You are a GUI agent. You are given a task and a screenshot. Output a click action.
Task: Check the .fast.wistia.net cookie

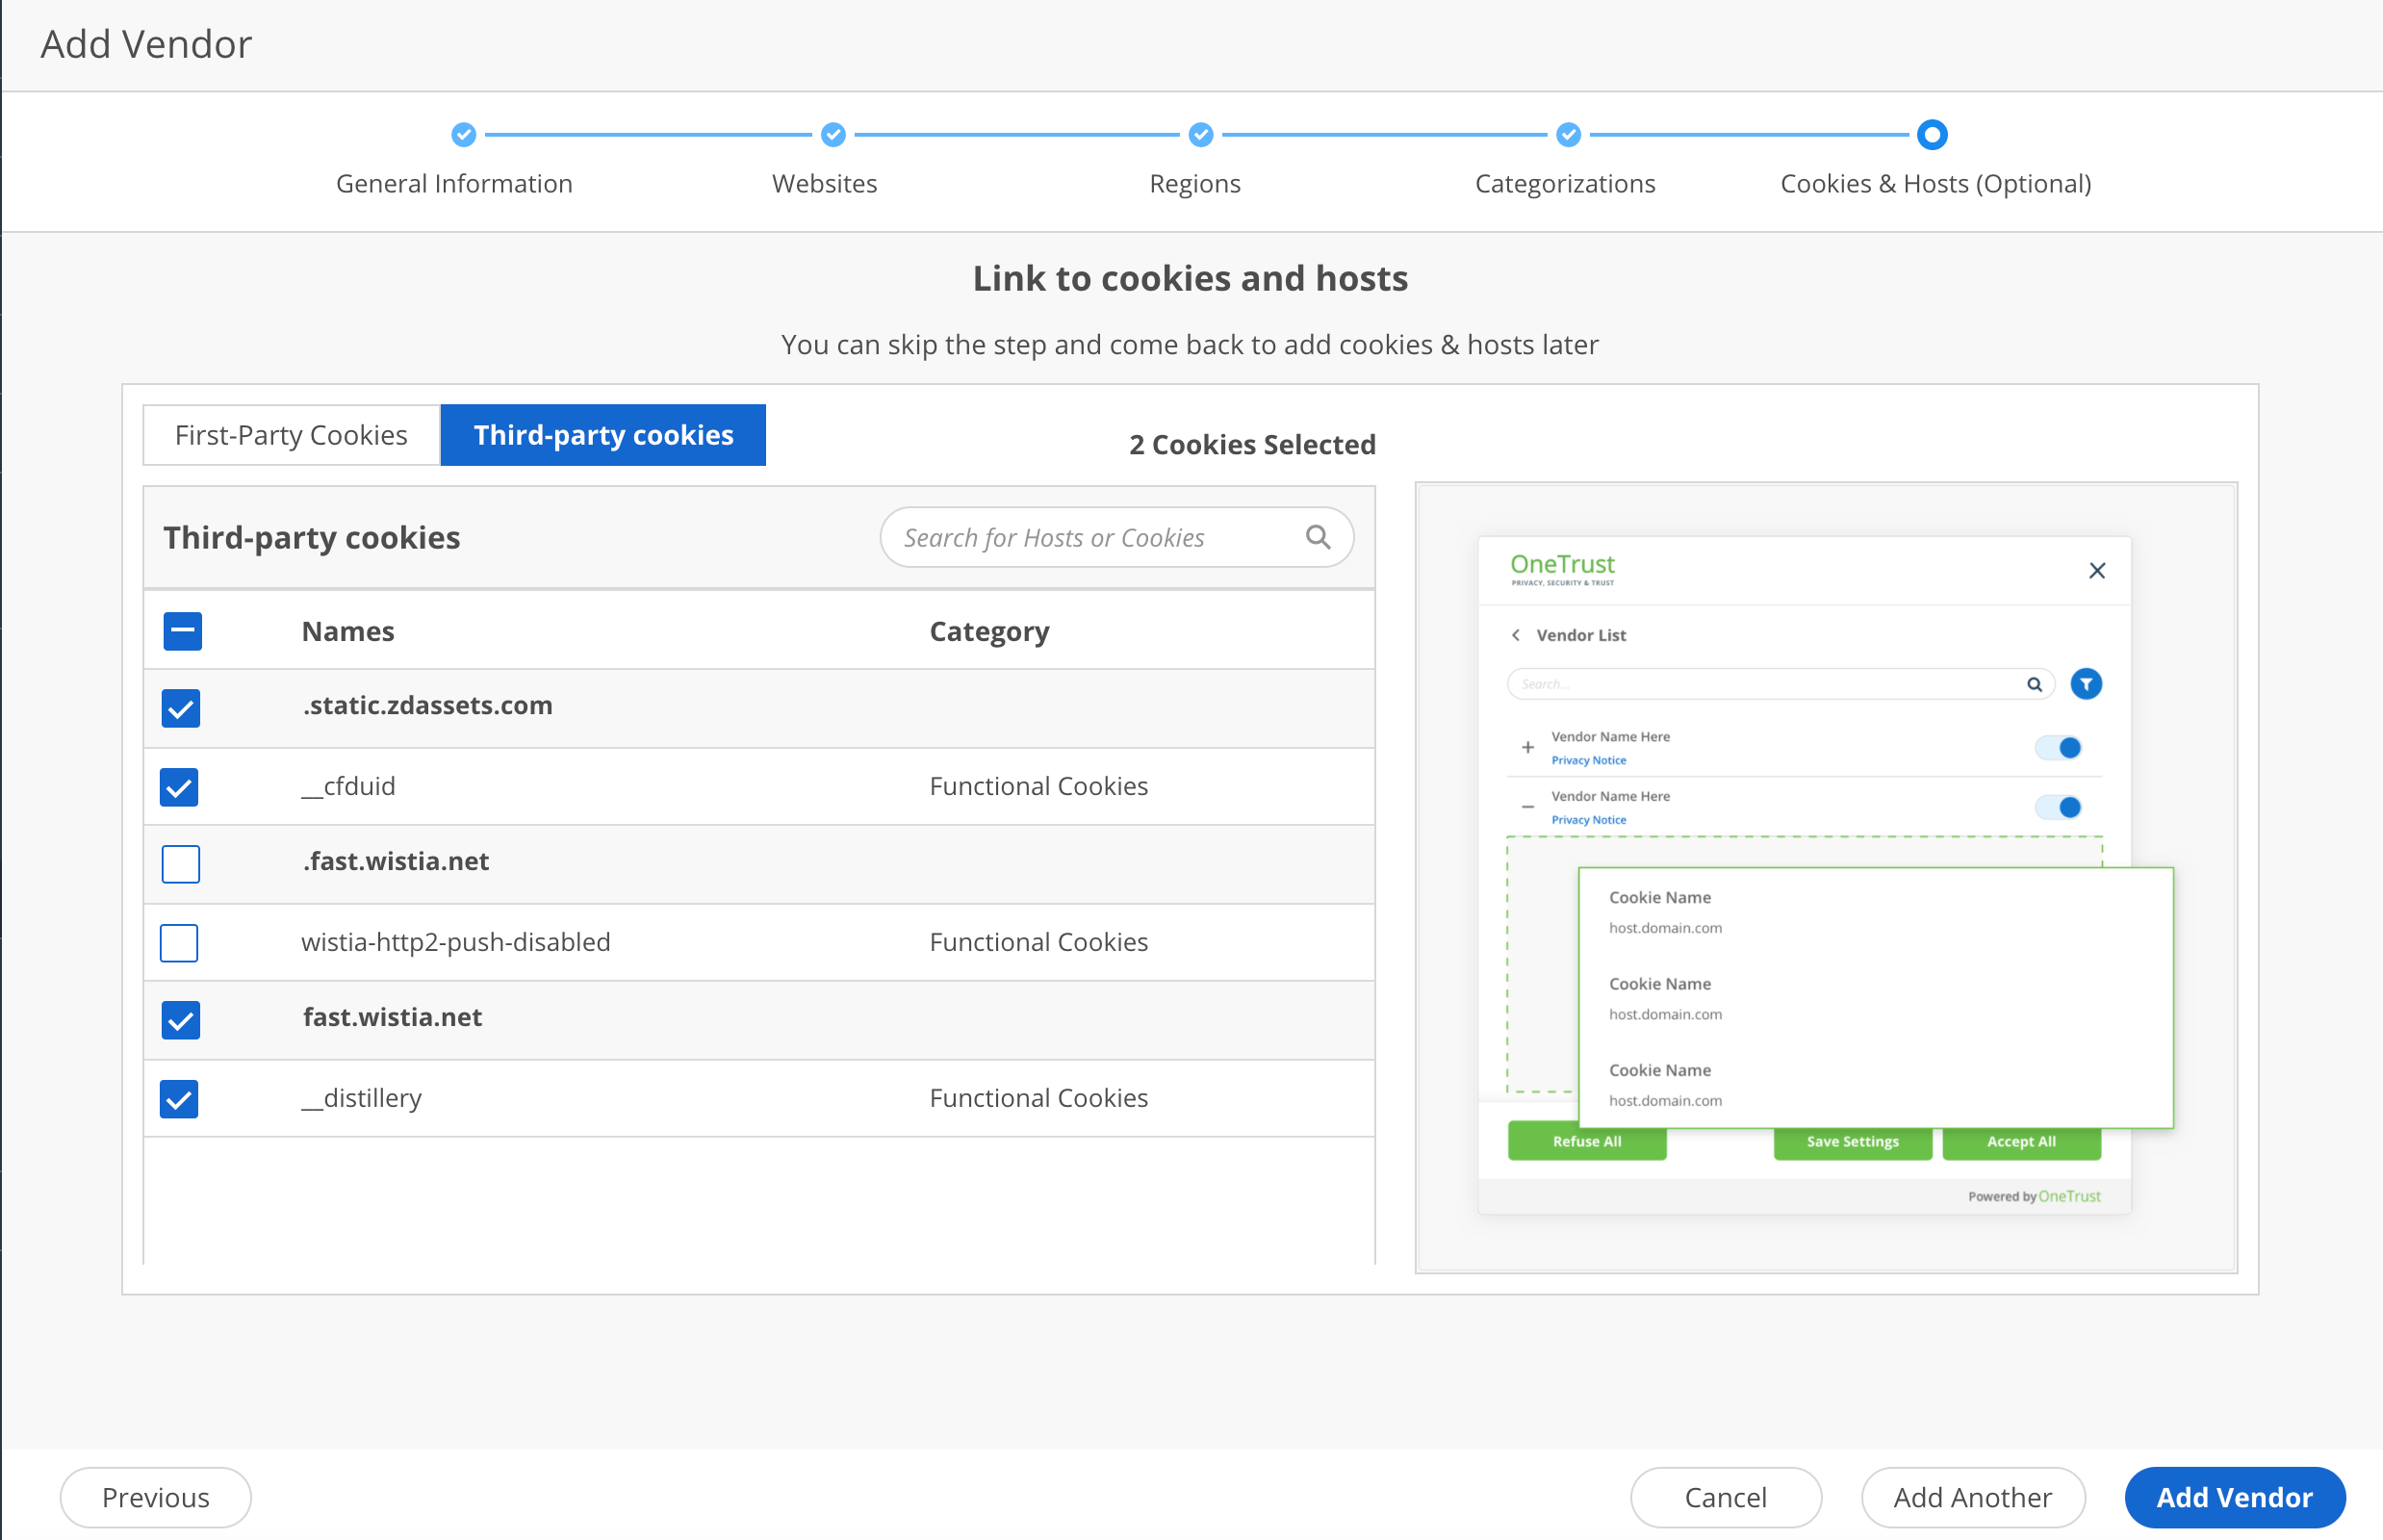180,864
